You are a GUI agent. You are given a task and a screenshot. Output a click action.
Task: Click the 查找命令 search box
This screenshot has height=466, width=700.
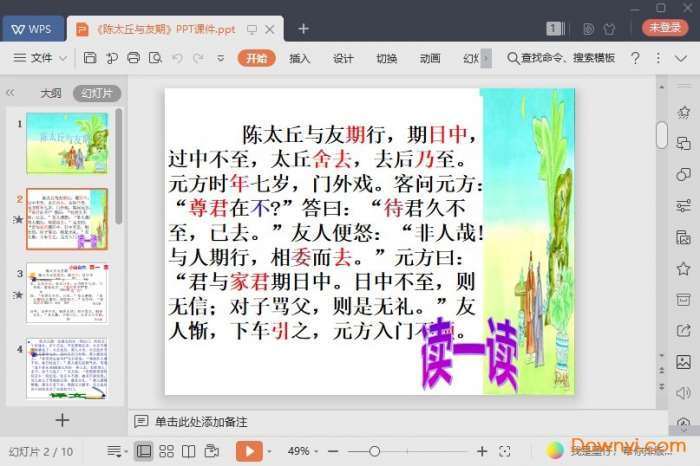click(x=562, y=58)
